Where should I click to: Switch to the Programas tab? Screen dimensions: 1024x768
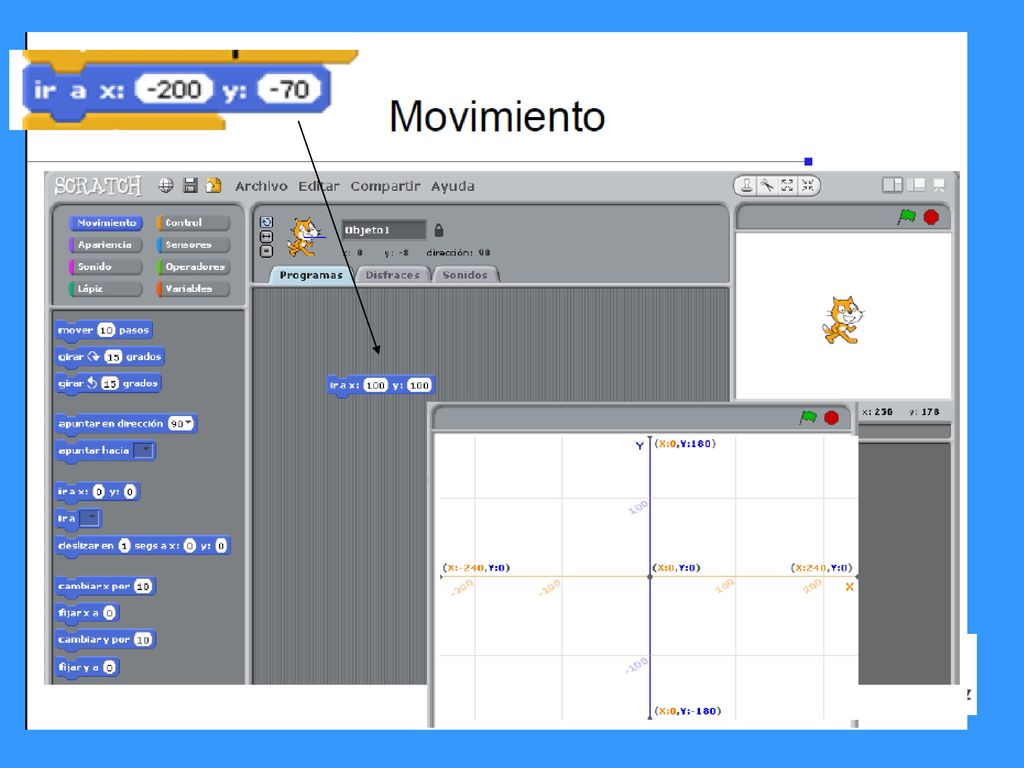click(x=311, y=275)
